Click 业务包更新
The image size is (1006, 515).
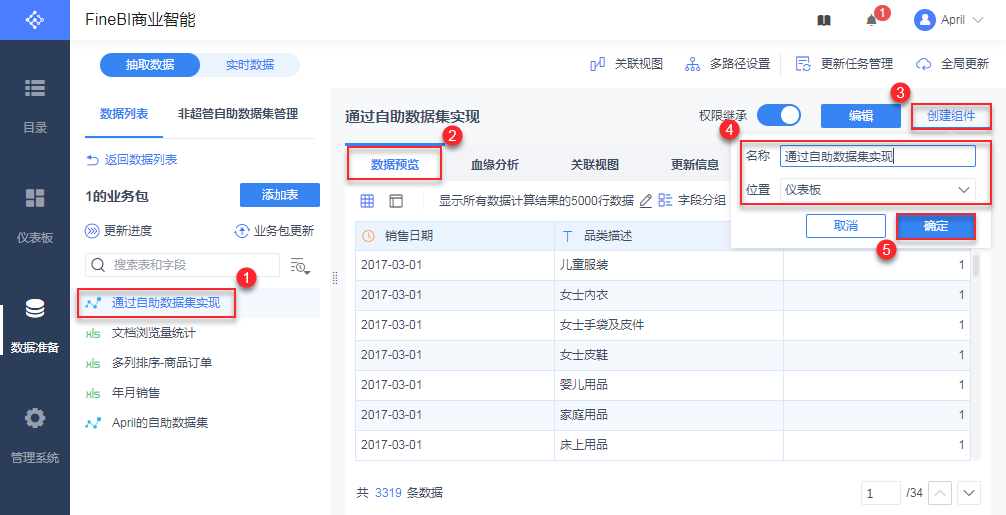275,231
